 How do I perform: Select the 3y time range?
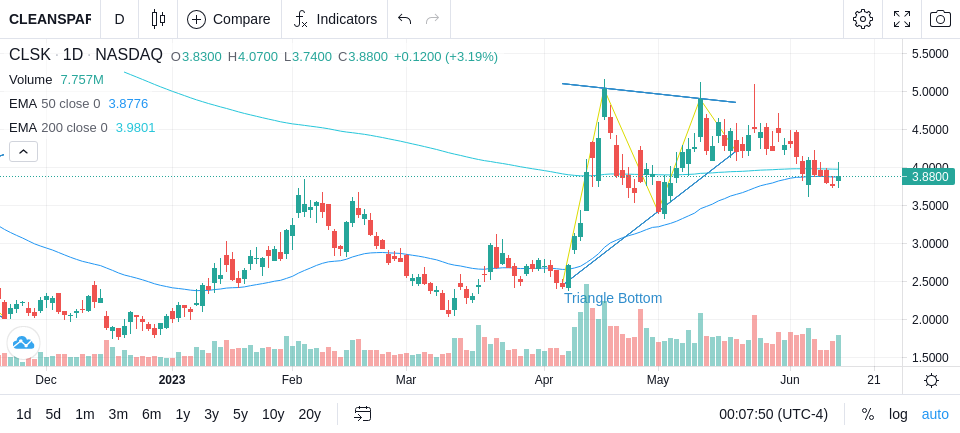(211, 414)
